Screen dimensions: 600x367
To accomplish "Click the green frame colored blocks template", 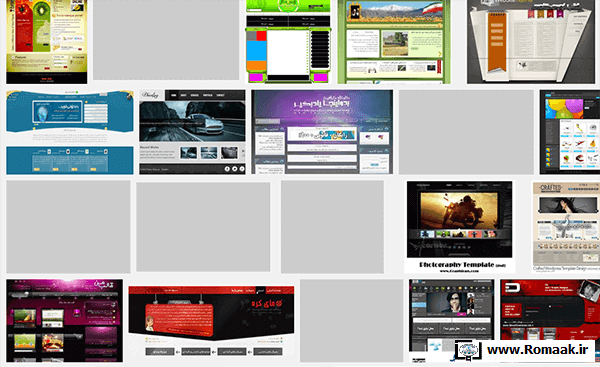I will pos(288,42).
